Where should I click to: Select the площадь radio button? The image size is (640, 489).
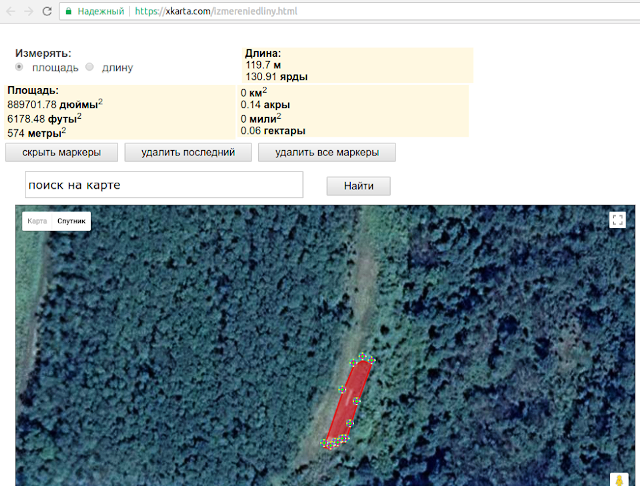[19, 67]
